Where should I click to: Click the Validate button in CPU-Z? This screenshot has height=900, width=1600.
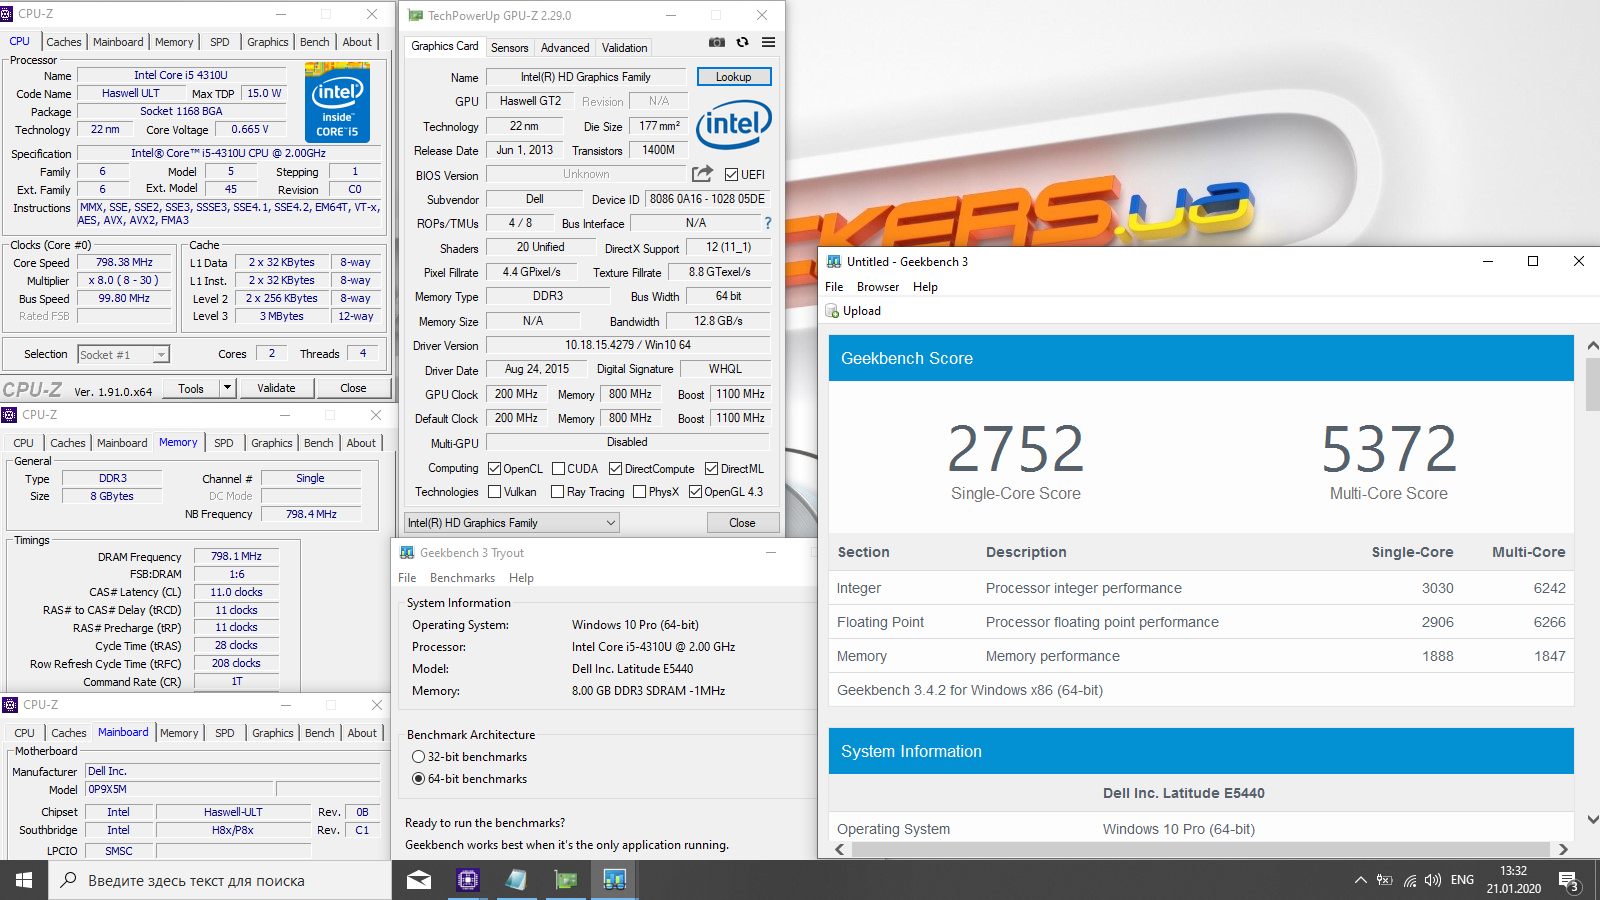276,388
